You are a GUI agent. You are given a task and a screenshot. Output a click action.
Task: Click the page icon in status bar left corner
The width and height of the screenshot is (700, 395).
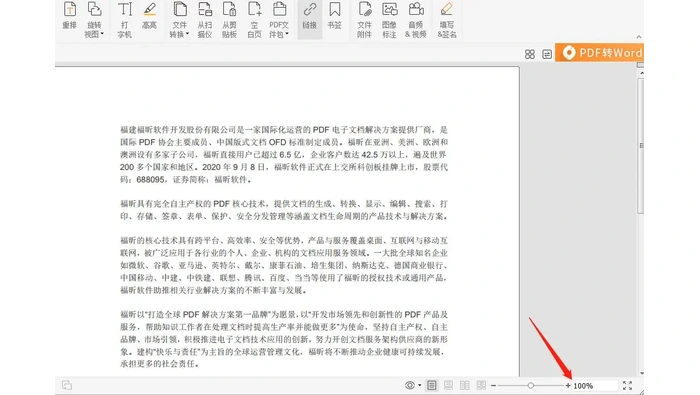[67, 385]
